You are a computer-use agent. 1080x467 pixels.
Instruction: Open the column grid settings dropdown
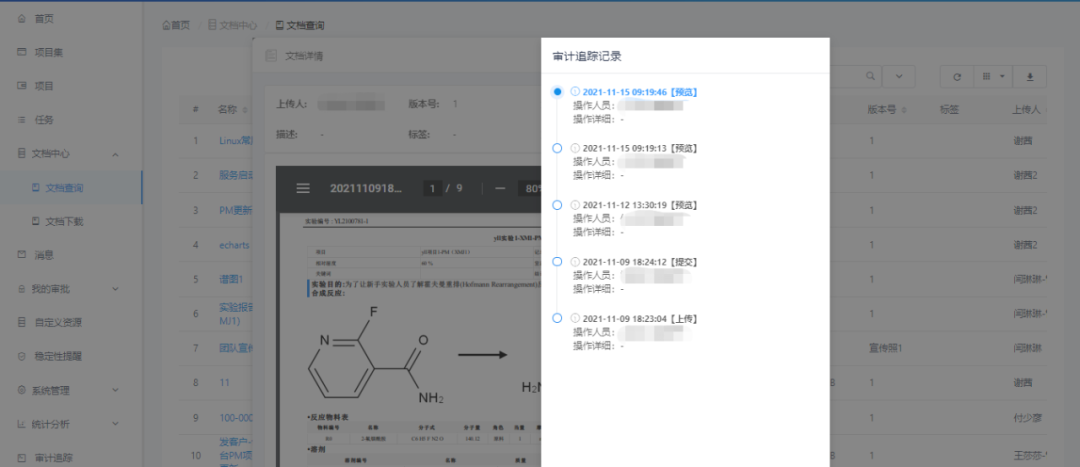(993, 76)
